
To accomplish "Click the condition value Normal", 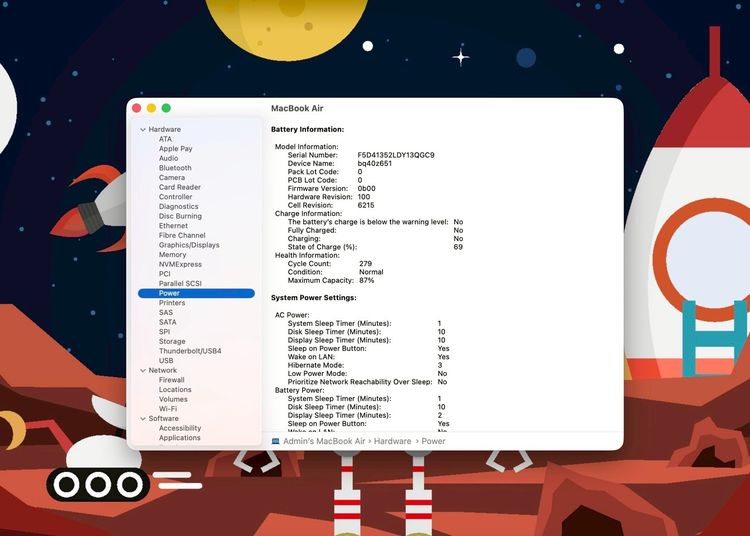I will click(371, 272).
